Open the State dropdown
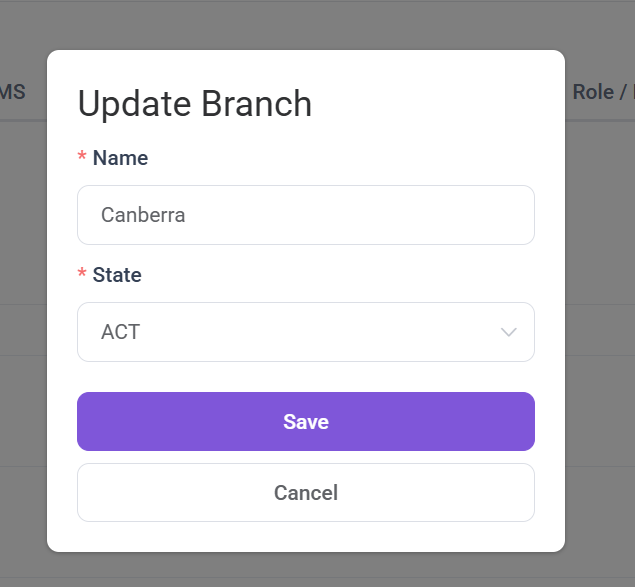Screen dimensions: 635x587 [305, 332]
